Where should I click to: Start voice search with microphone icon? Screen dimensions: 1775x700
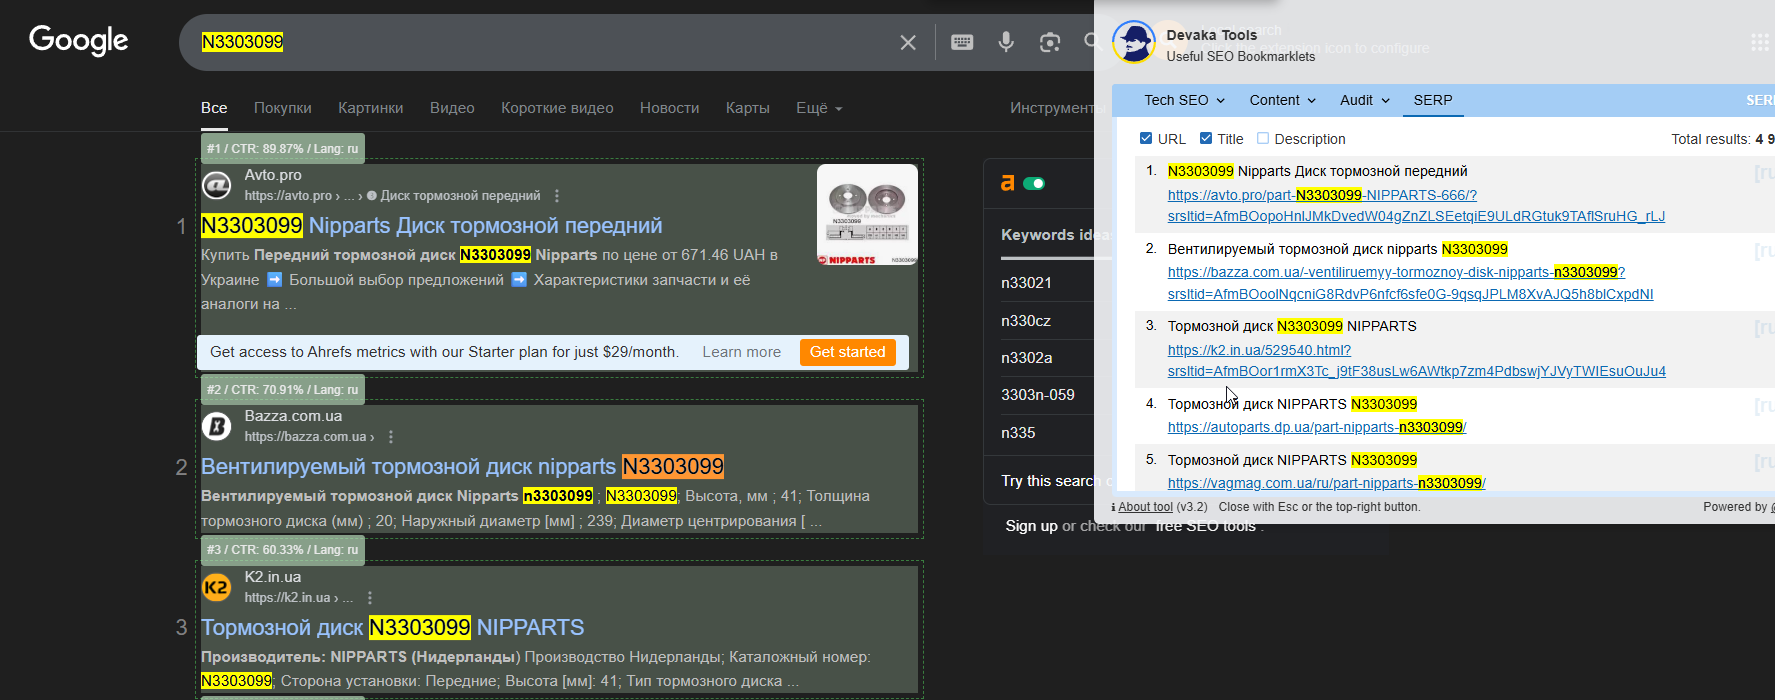[1006, 42]
